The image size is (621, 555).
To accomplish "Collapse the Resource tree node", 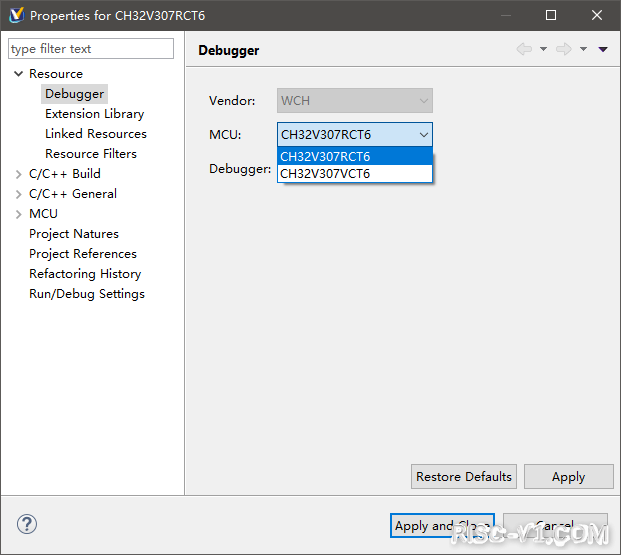I will click(x=18, y=74).
